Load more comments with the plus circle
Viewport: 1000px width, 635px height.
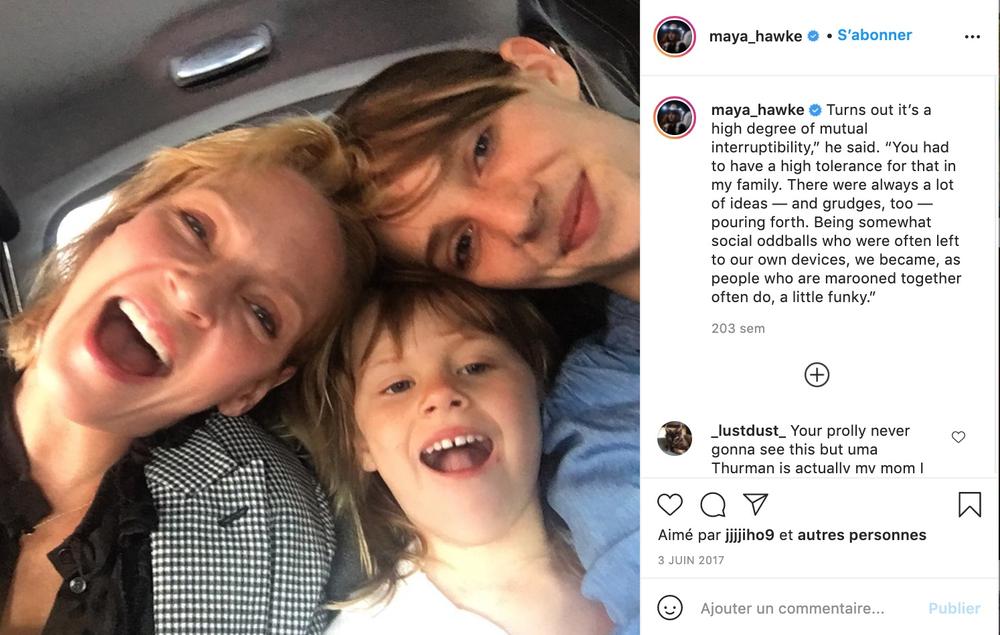(x=816, y=374)
